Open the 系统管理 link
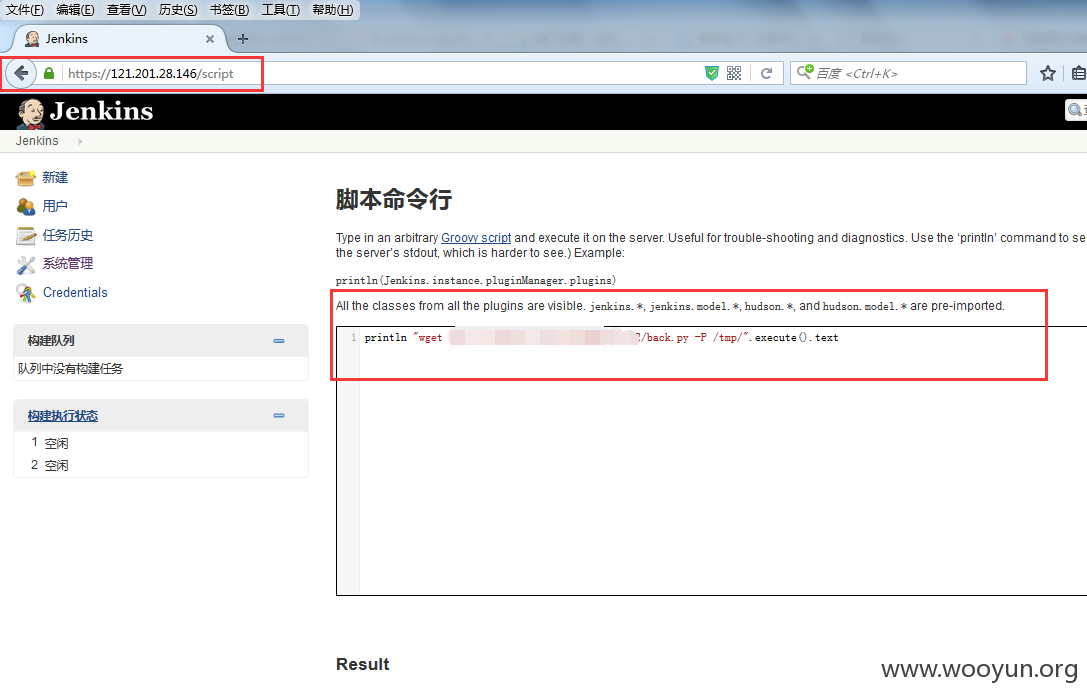Screen dimensions: 1087x698 pos(68,263)
